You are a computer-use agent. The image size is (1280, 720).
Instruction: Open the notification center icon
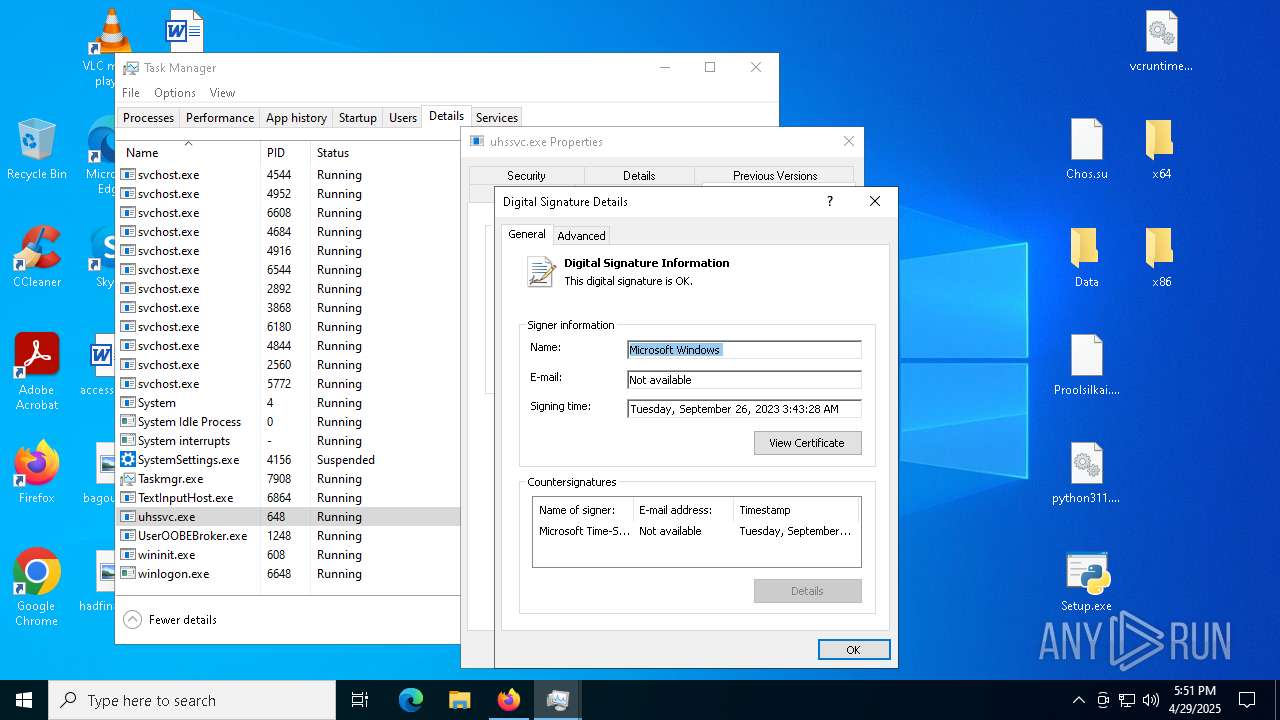click(1247, 700)
